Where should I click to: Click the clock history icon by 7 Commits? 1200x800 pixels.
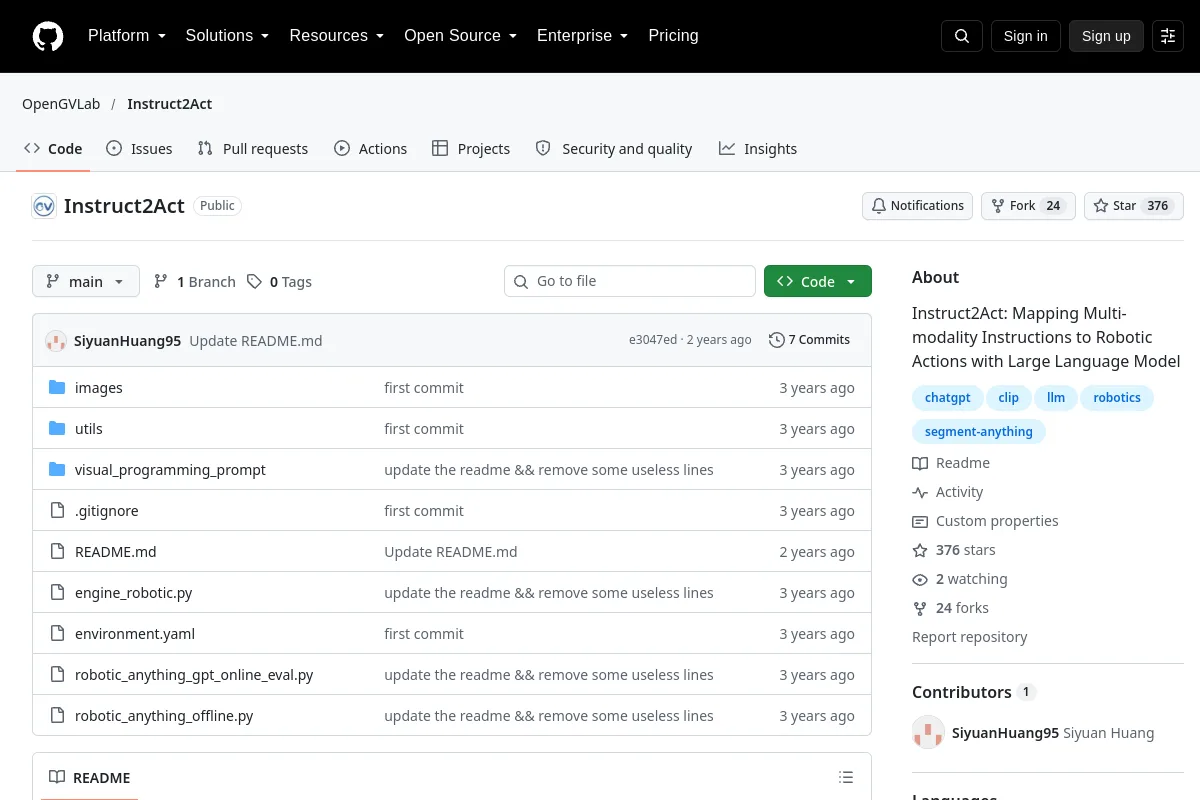pos(776,340)
